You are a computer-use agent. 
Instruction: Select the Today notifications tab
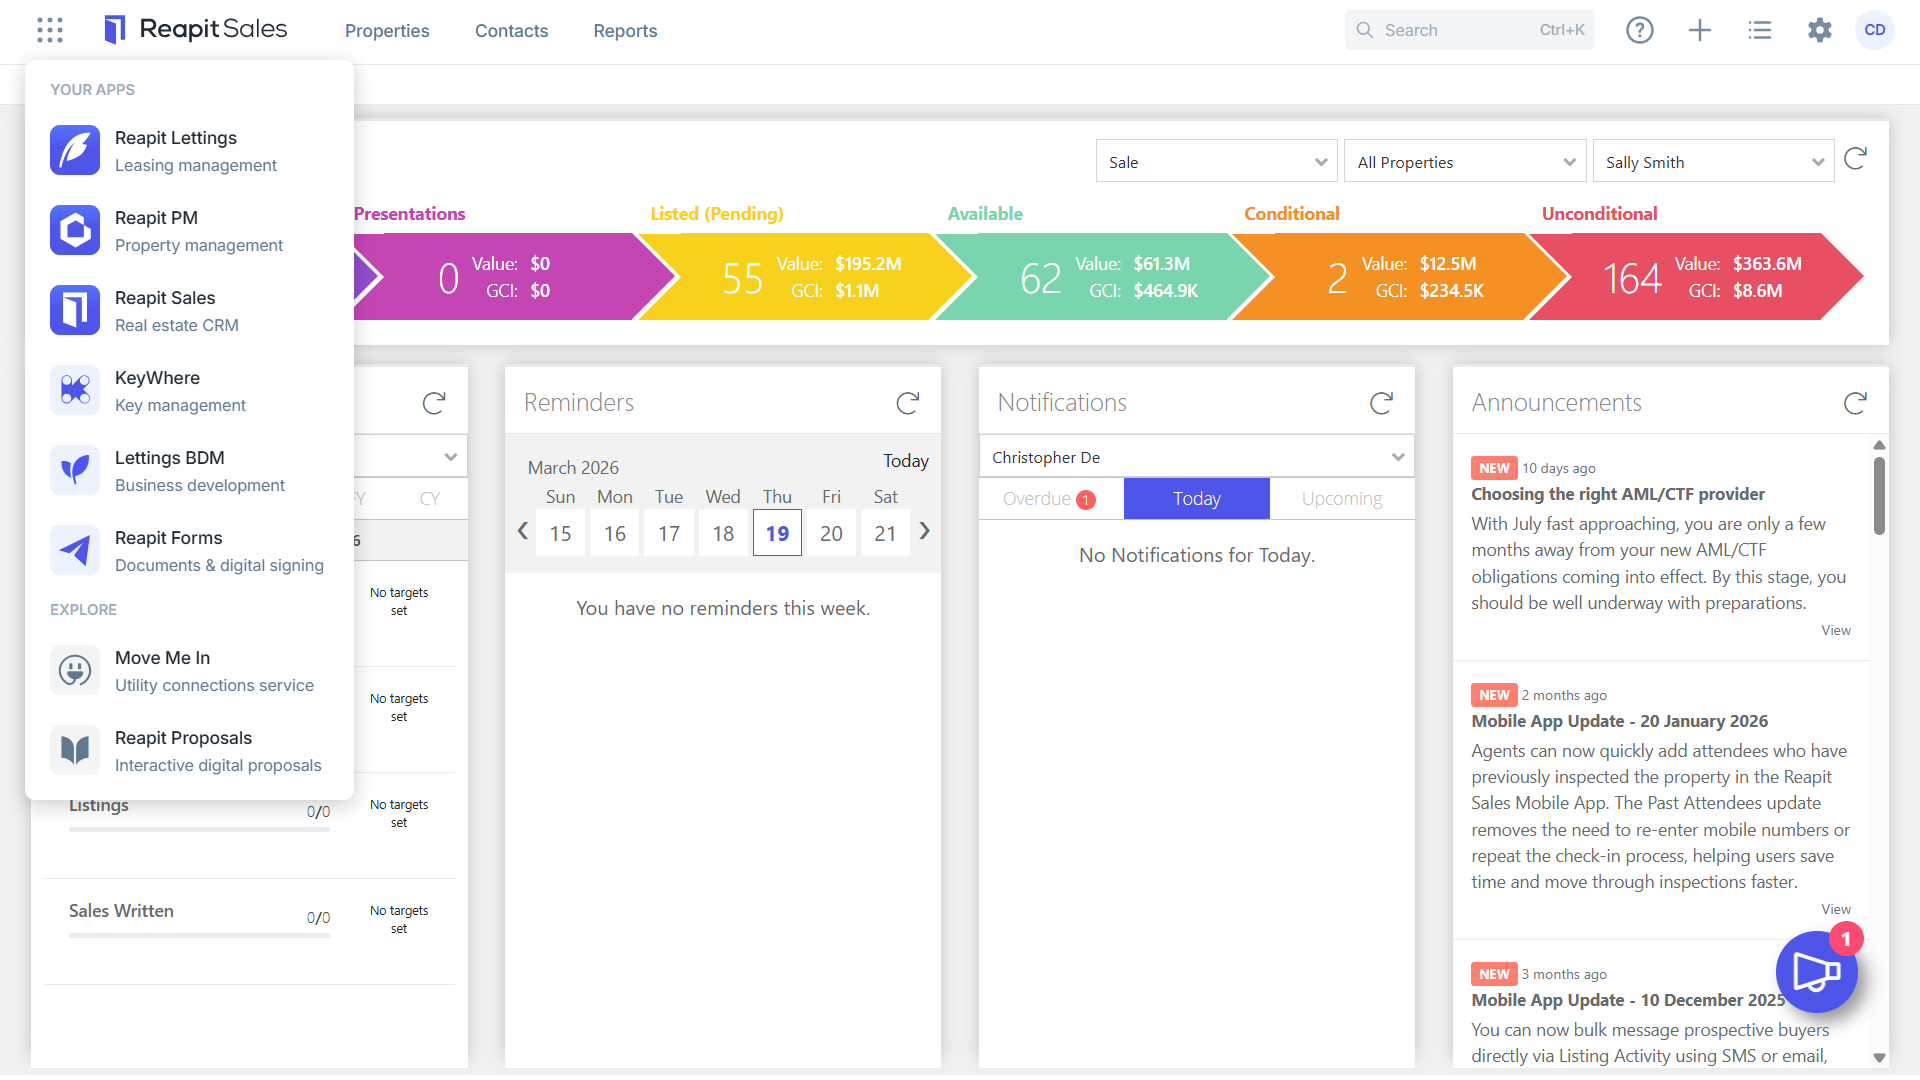1197,499
